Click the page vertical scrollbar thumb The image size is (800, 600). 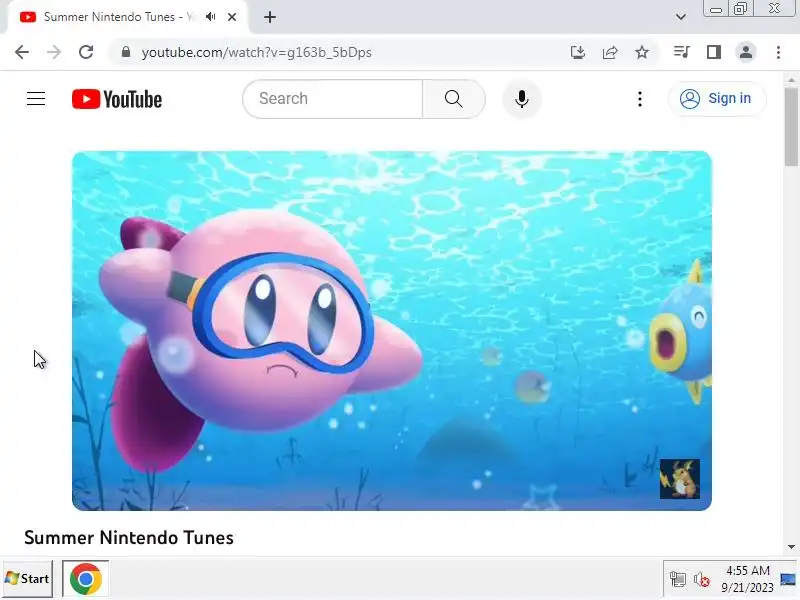pyautogui.click(x=791, y=127)
